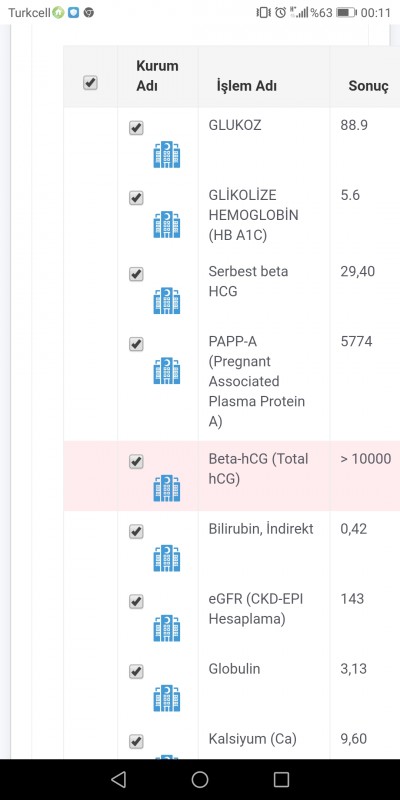Viewport: 400px width, 800px height.
Task: Tap the hospital icon beside Bilirubin, İndirekt
Action: click(167, 558)
